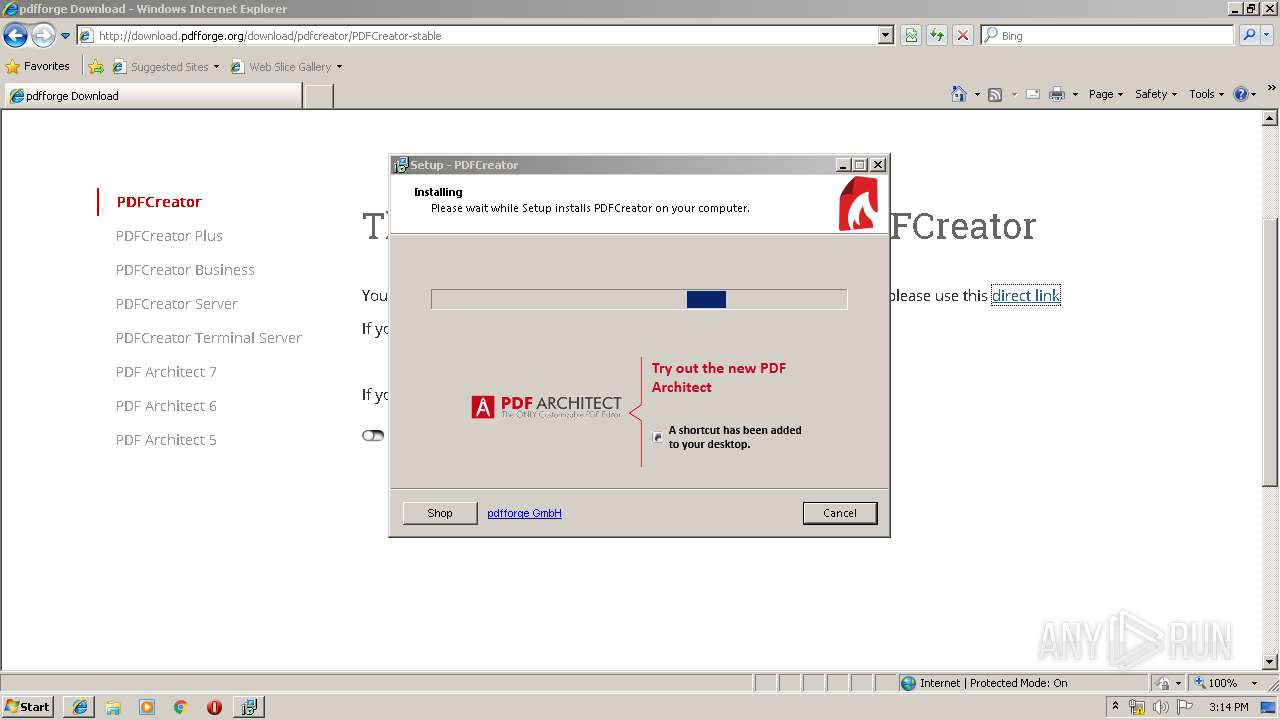The width and height of the screenshot is (1280, 720).
Task: Click the 3:14 PM clock
Action: click(1228, 707)
